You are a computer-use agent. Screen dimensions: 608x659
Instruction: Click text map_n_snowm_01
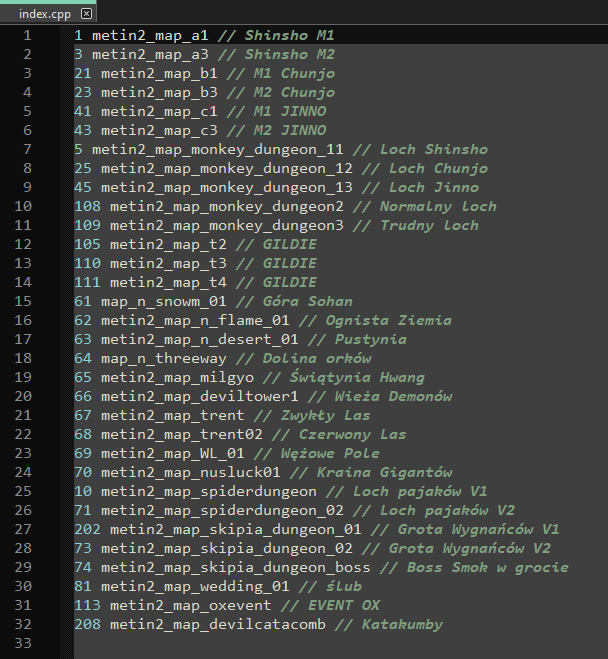163,301
